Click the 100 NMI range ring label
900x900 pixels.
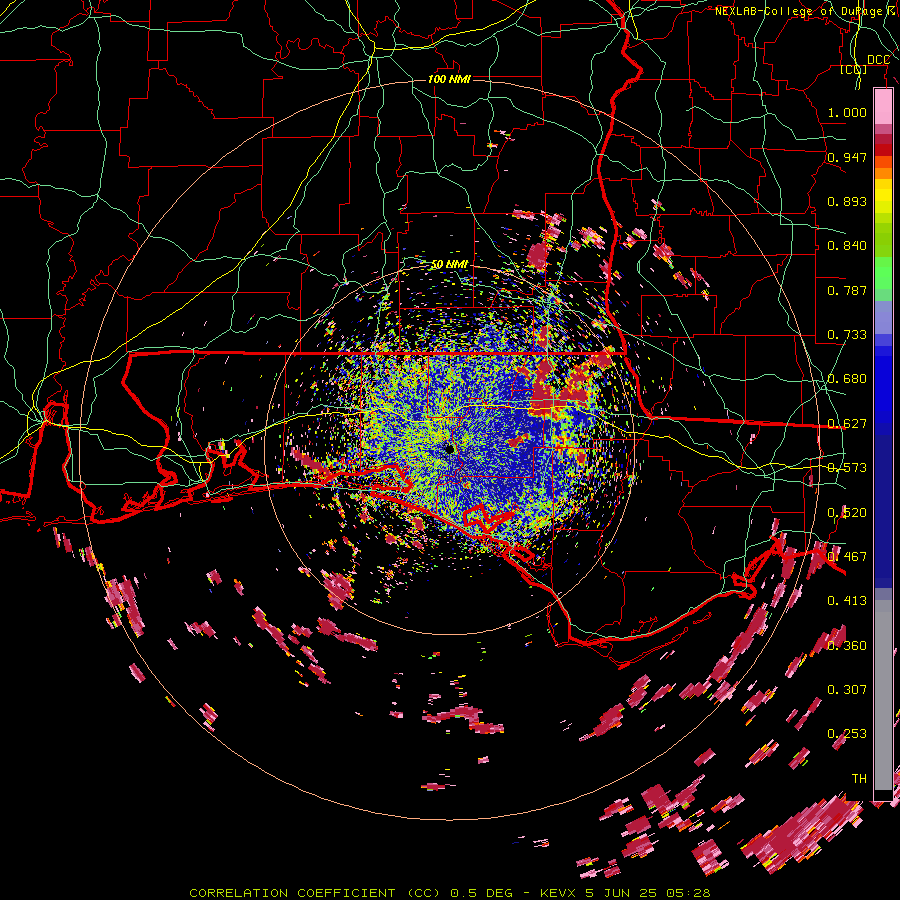(449, 79)
